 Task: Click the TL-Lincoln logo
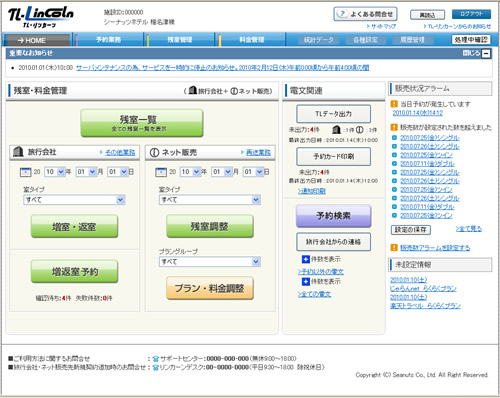[x=41, y=17]
